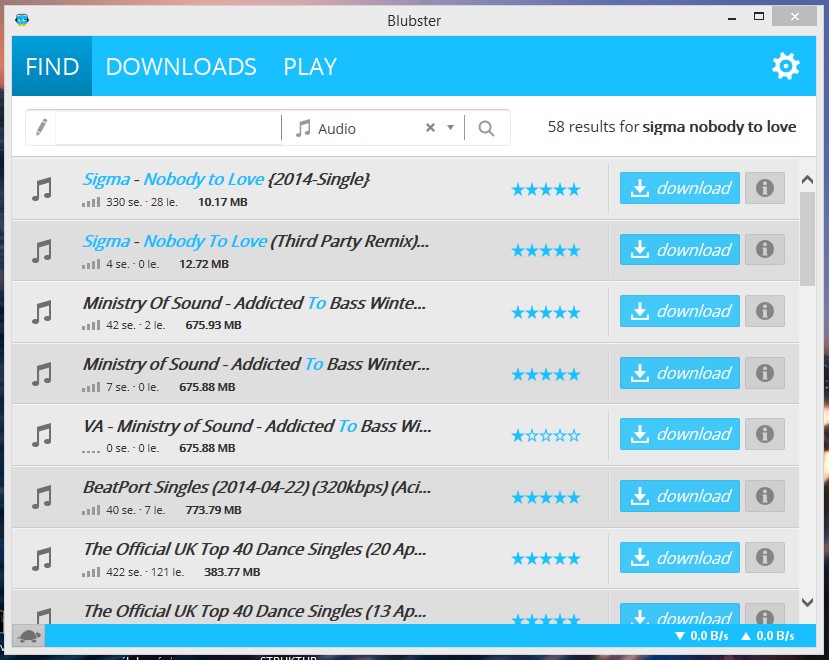Click music note icon of 7 se. Ministry of Sound row
The image size is (829, 660).
point(42,374)
